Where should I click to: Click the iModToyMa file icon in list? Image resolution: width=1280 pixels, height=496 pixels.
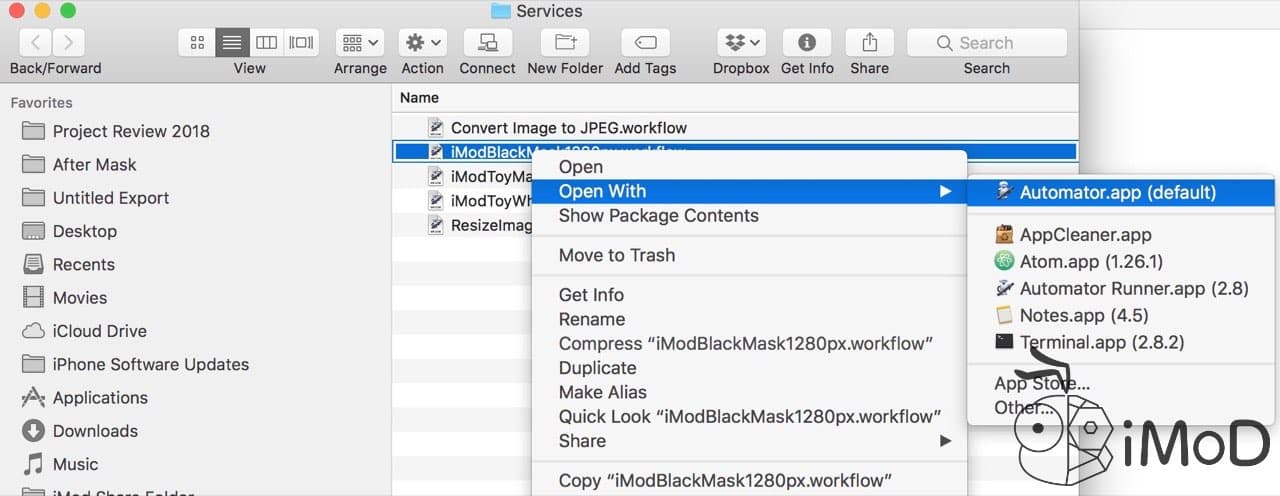(435, 176)
